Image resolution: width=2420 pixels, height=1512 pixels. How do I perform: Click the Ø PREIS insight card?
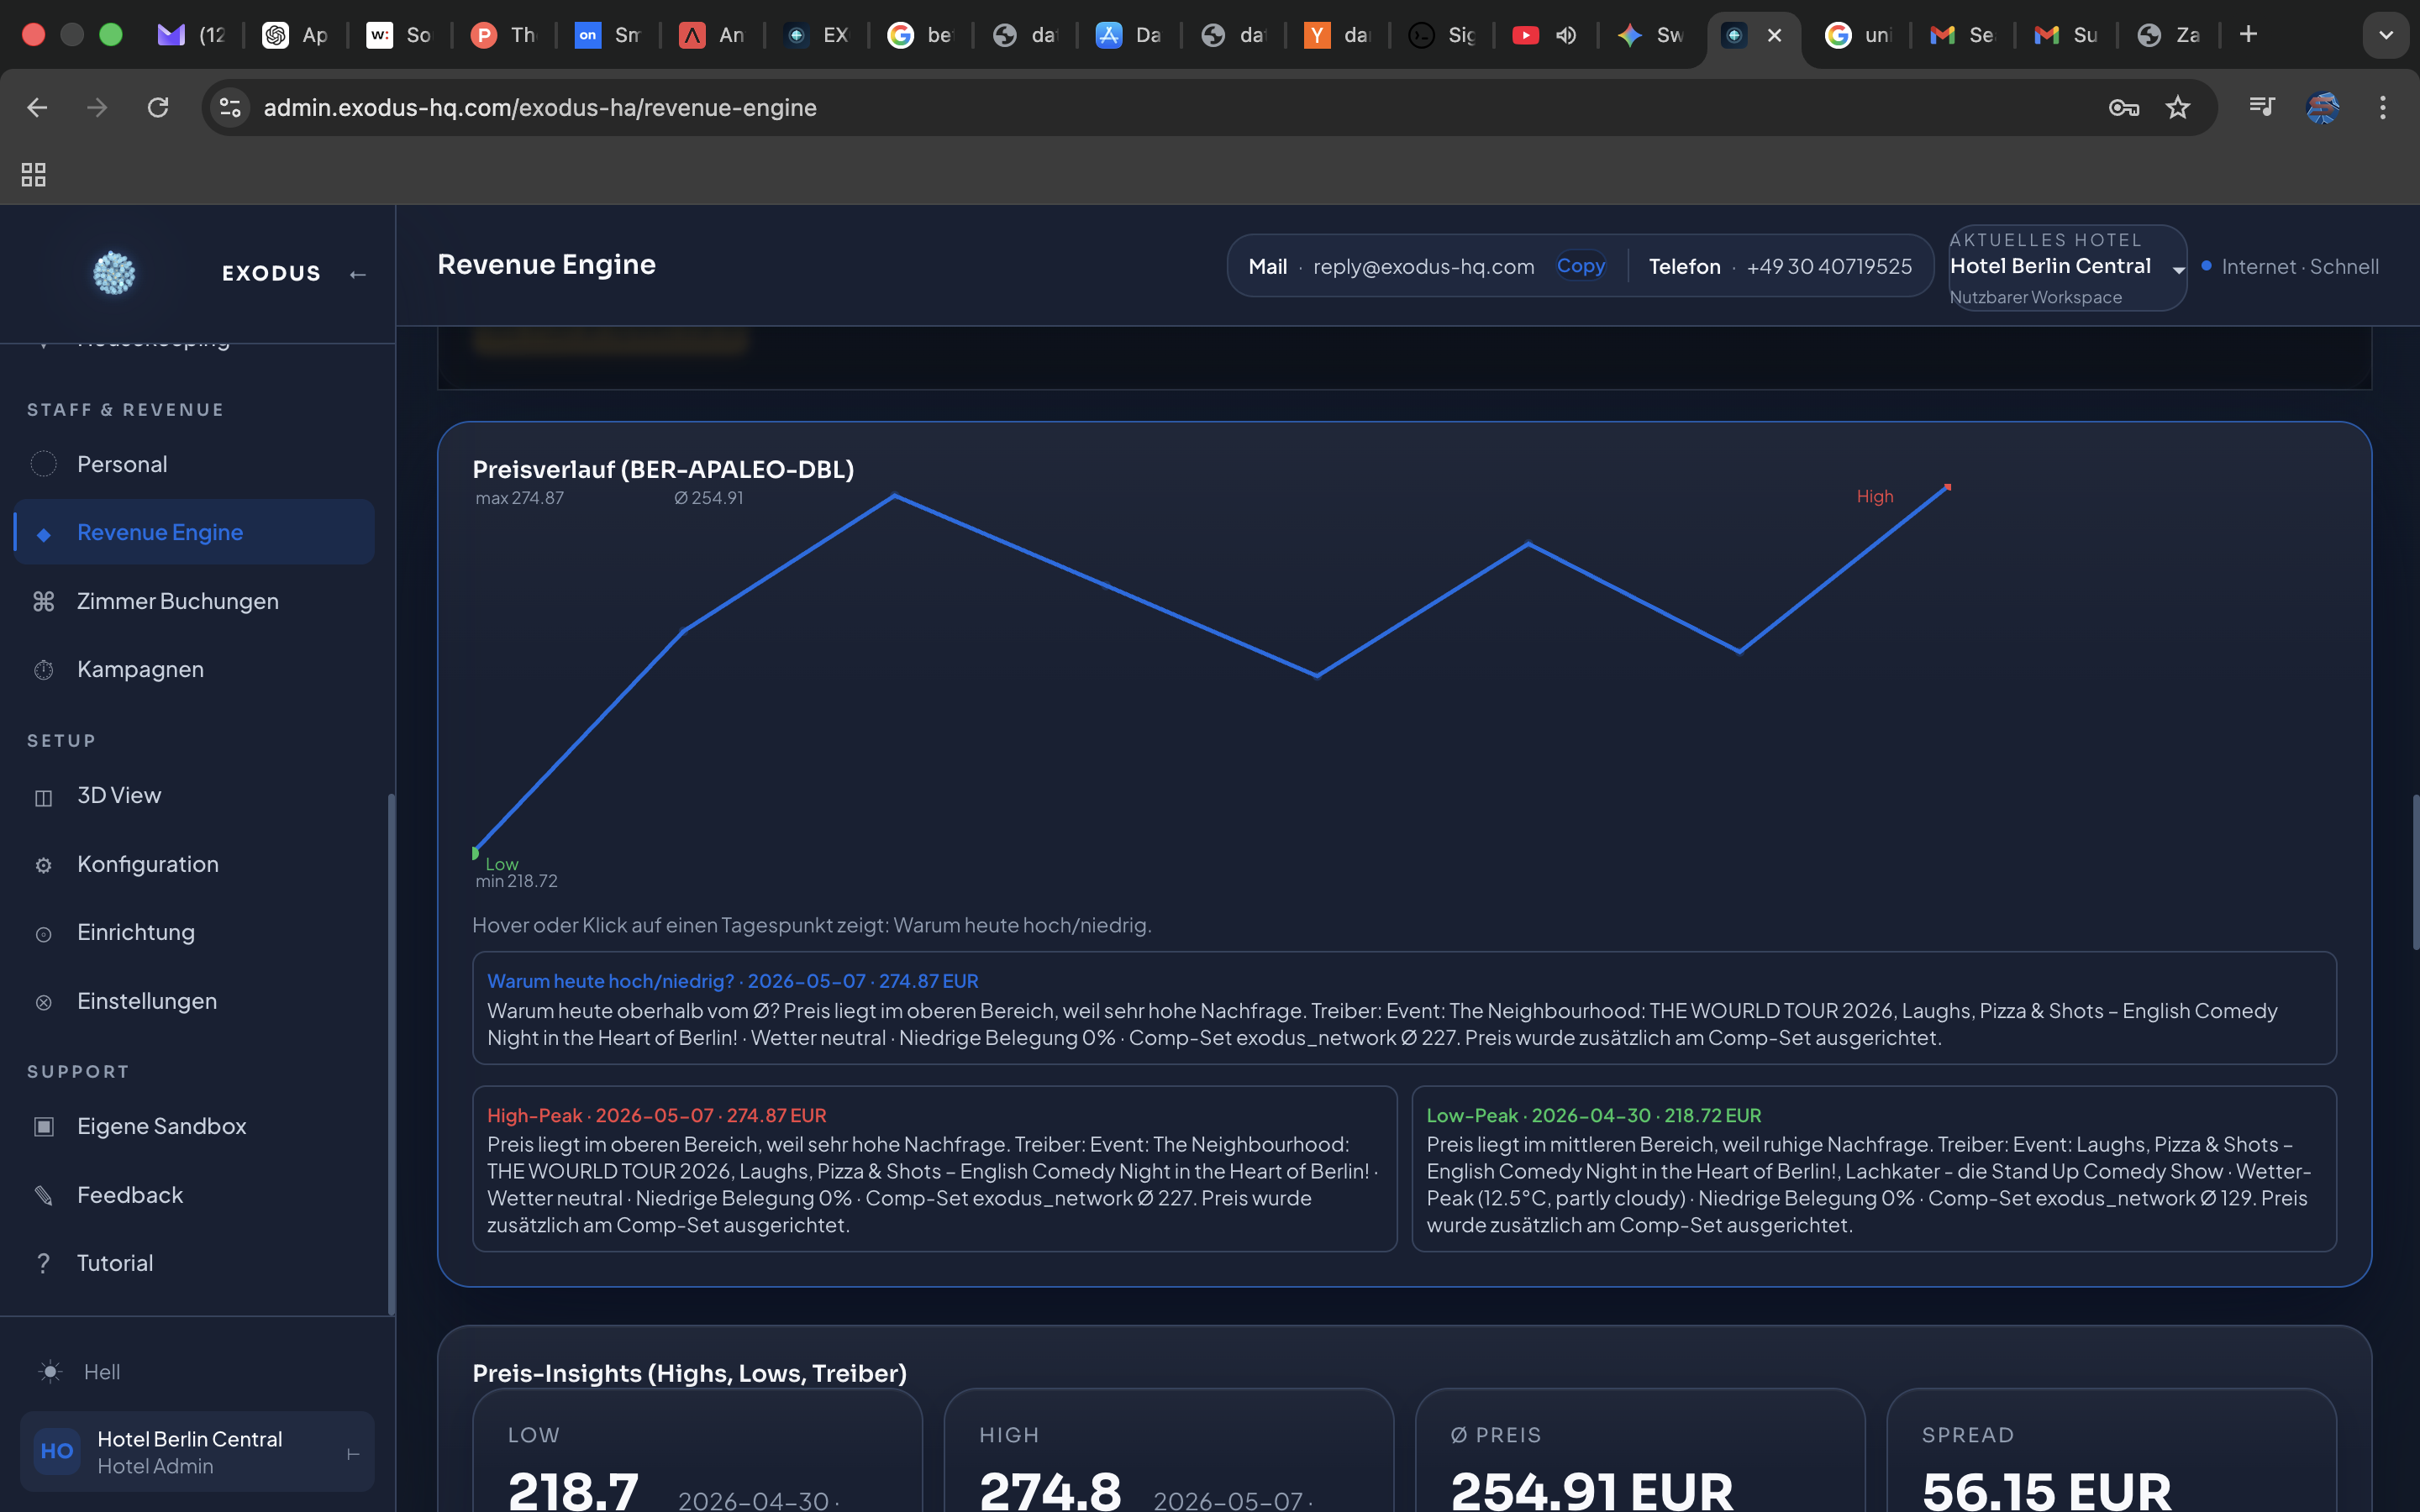click(x=1640, y=1450)
